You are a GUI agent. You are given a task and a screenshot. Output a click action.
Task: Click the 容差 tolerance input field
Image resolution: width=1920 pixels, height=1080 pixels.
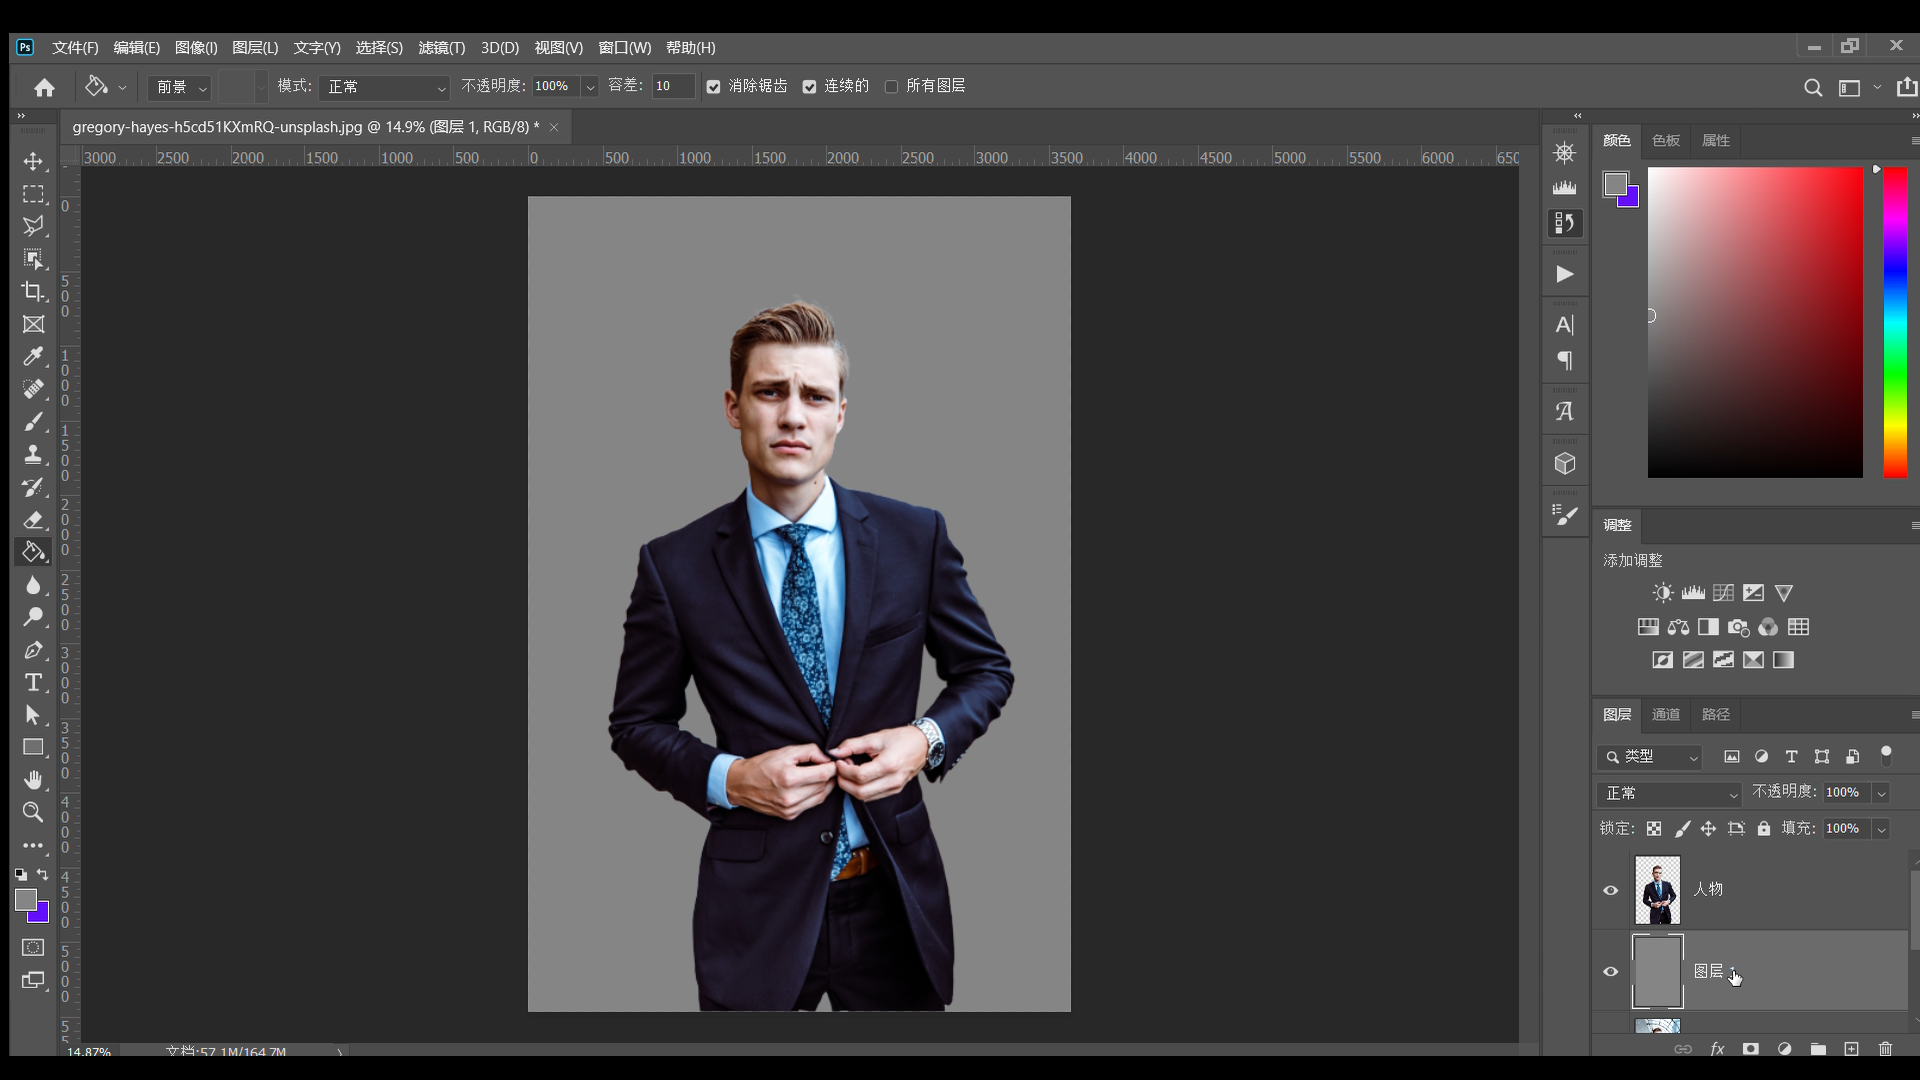(x=672, y=87)
